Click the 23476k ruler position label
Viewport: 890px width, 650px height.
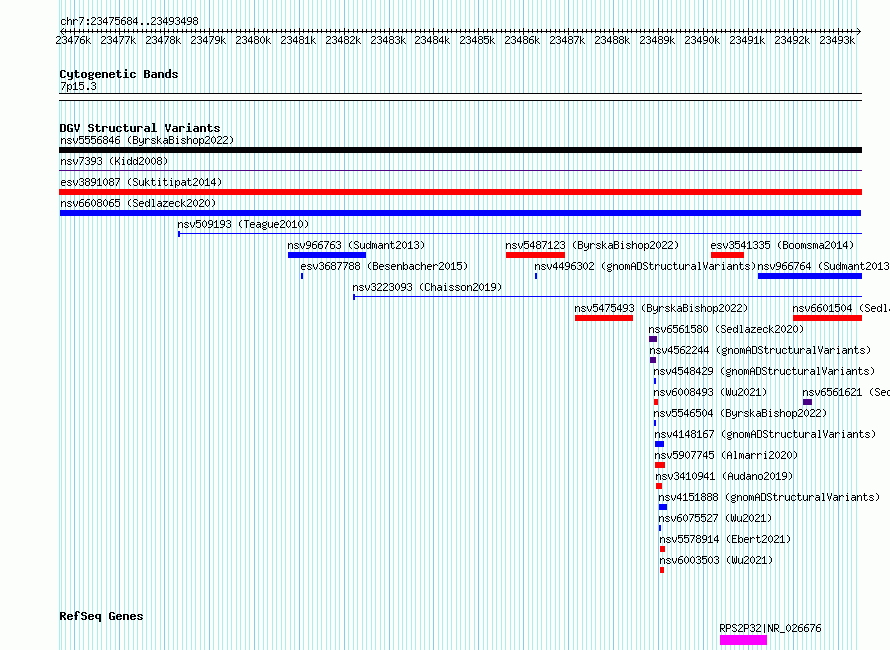[73, 40]
